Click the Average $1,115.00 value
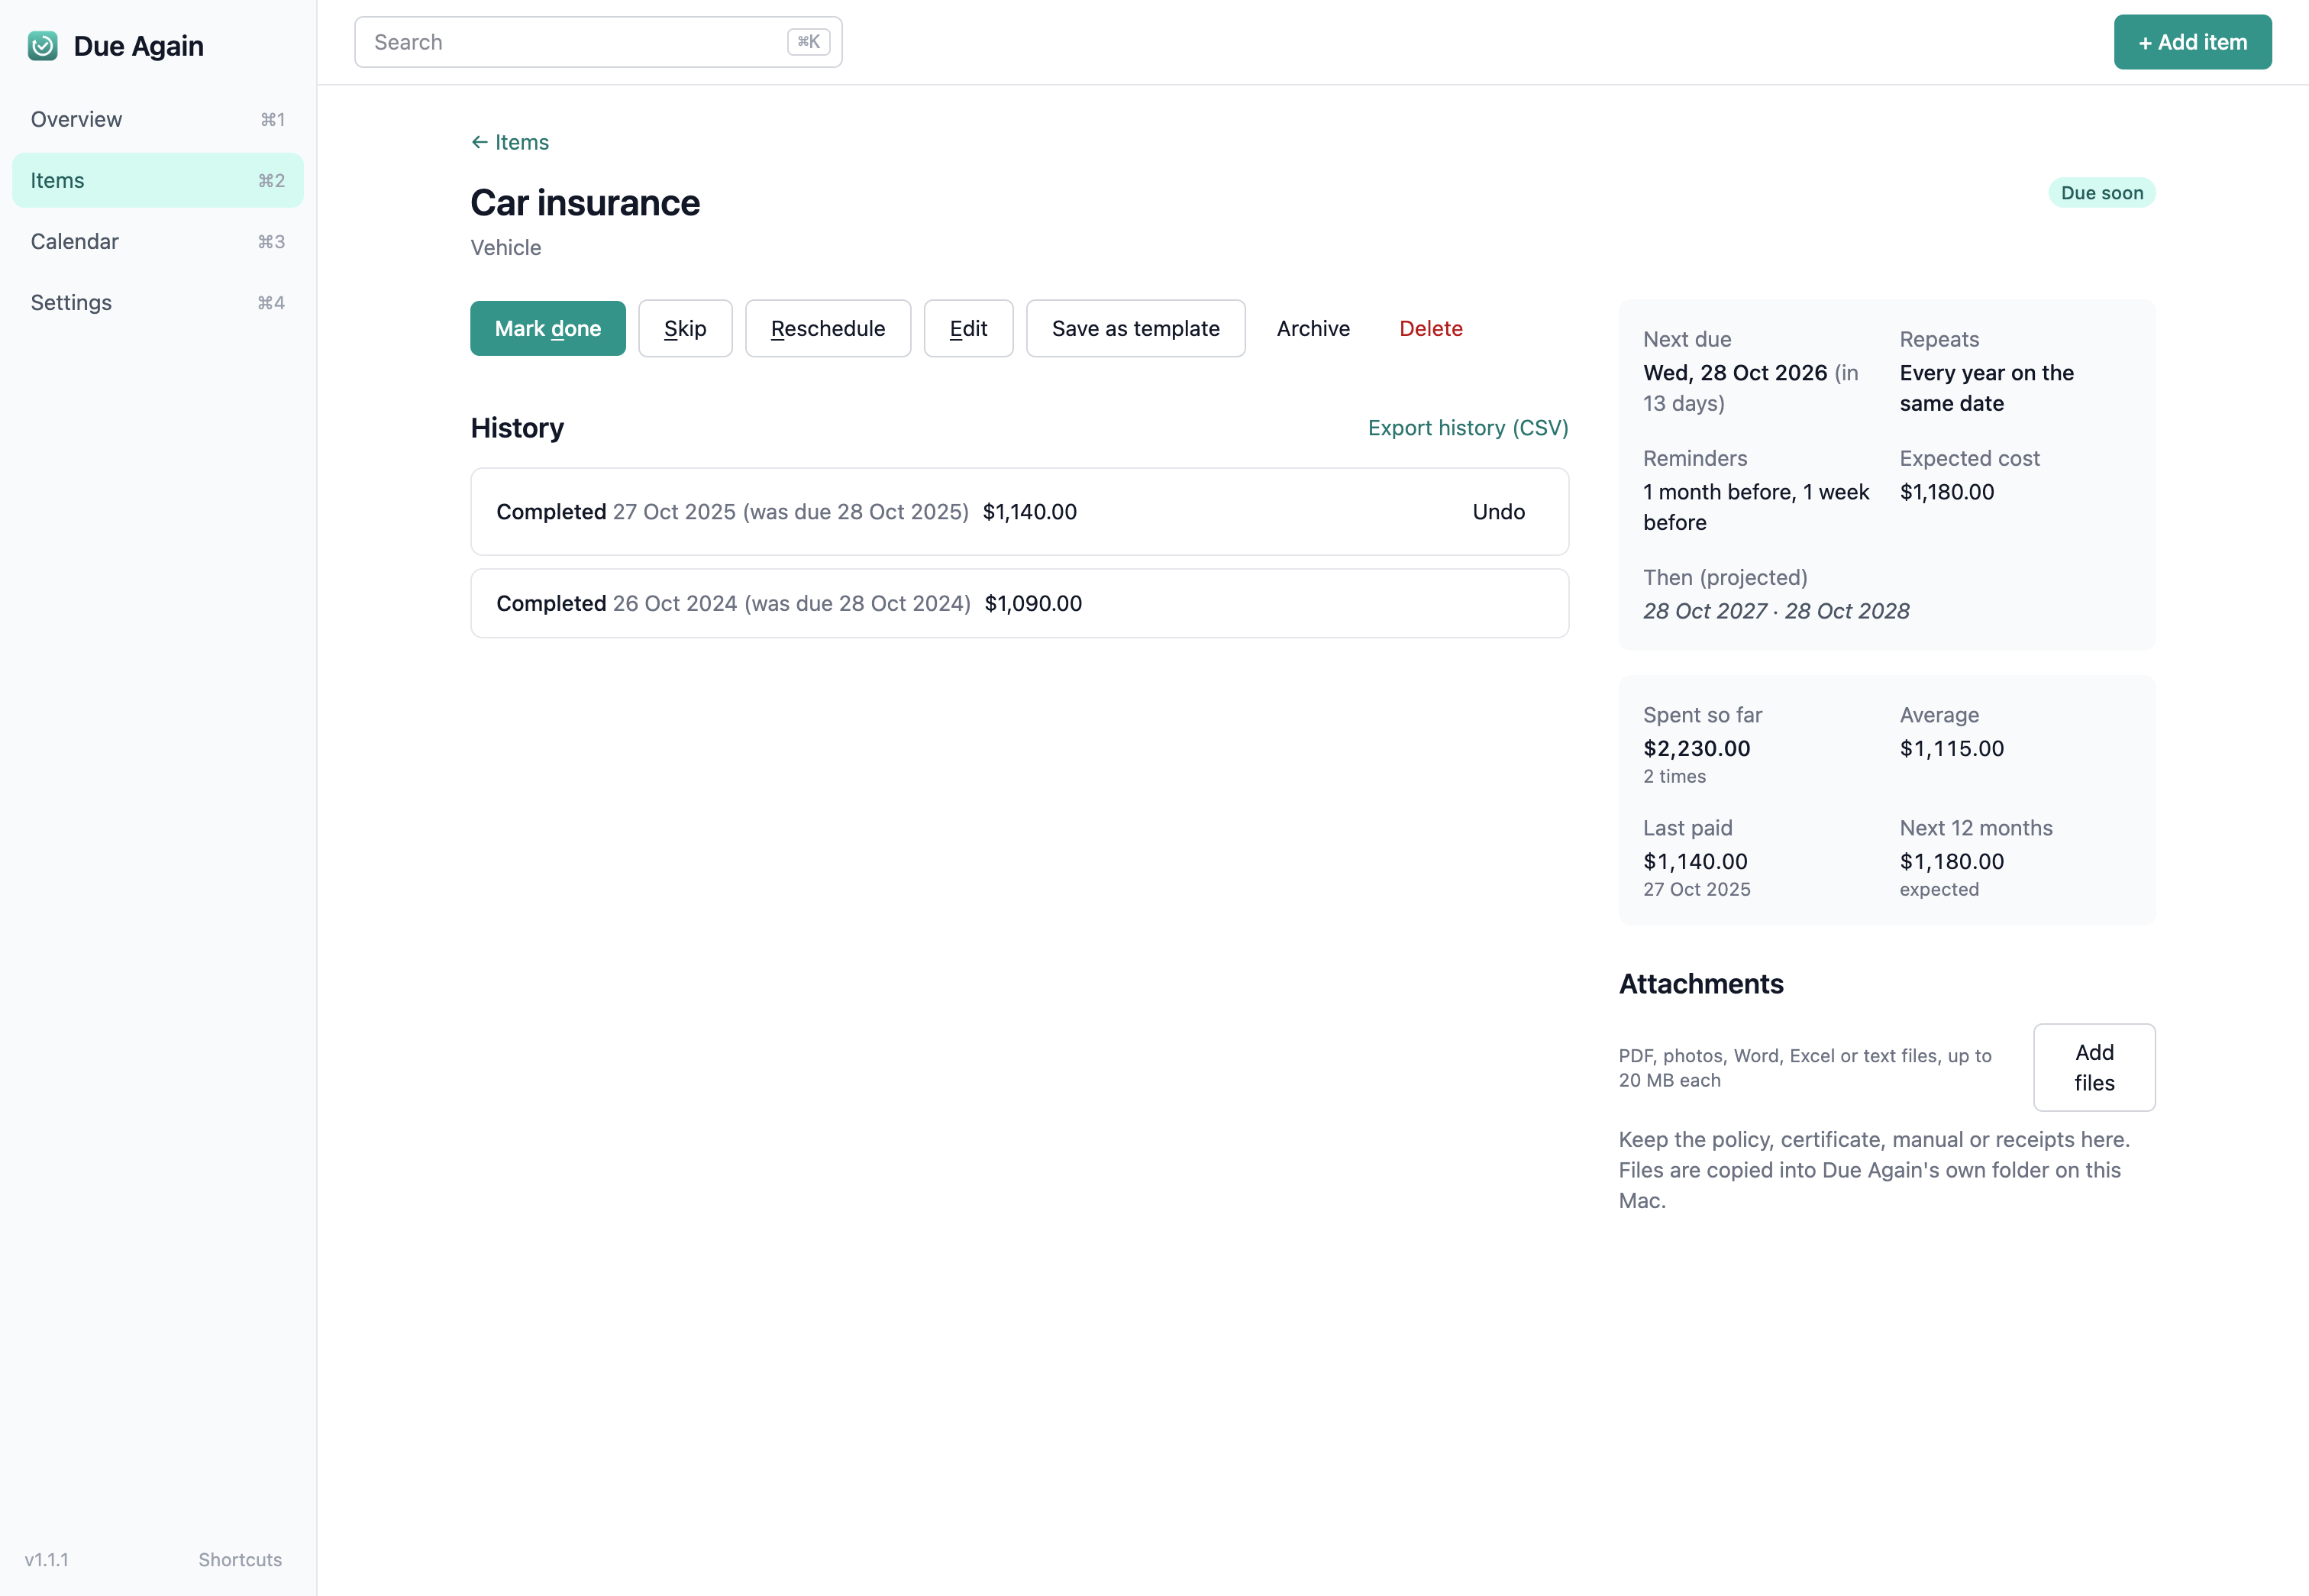 pyautogui.click(x=1952, y=748)
